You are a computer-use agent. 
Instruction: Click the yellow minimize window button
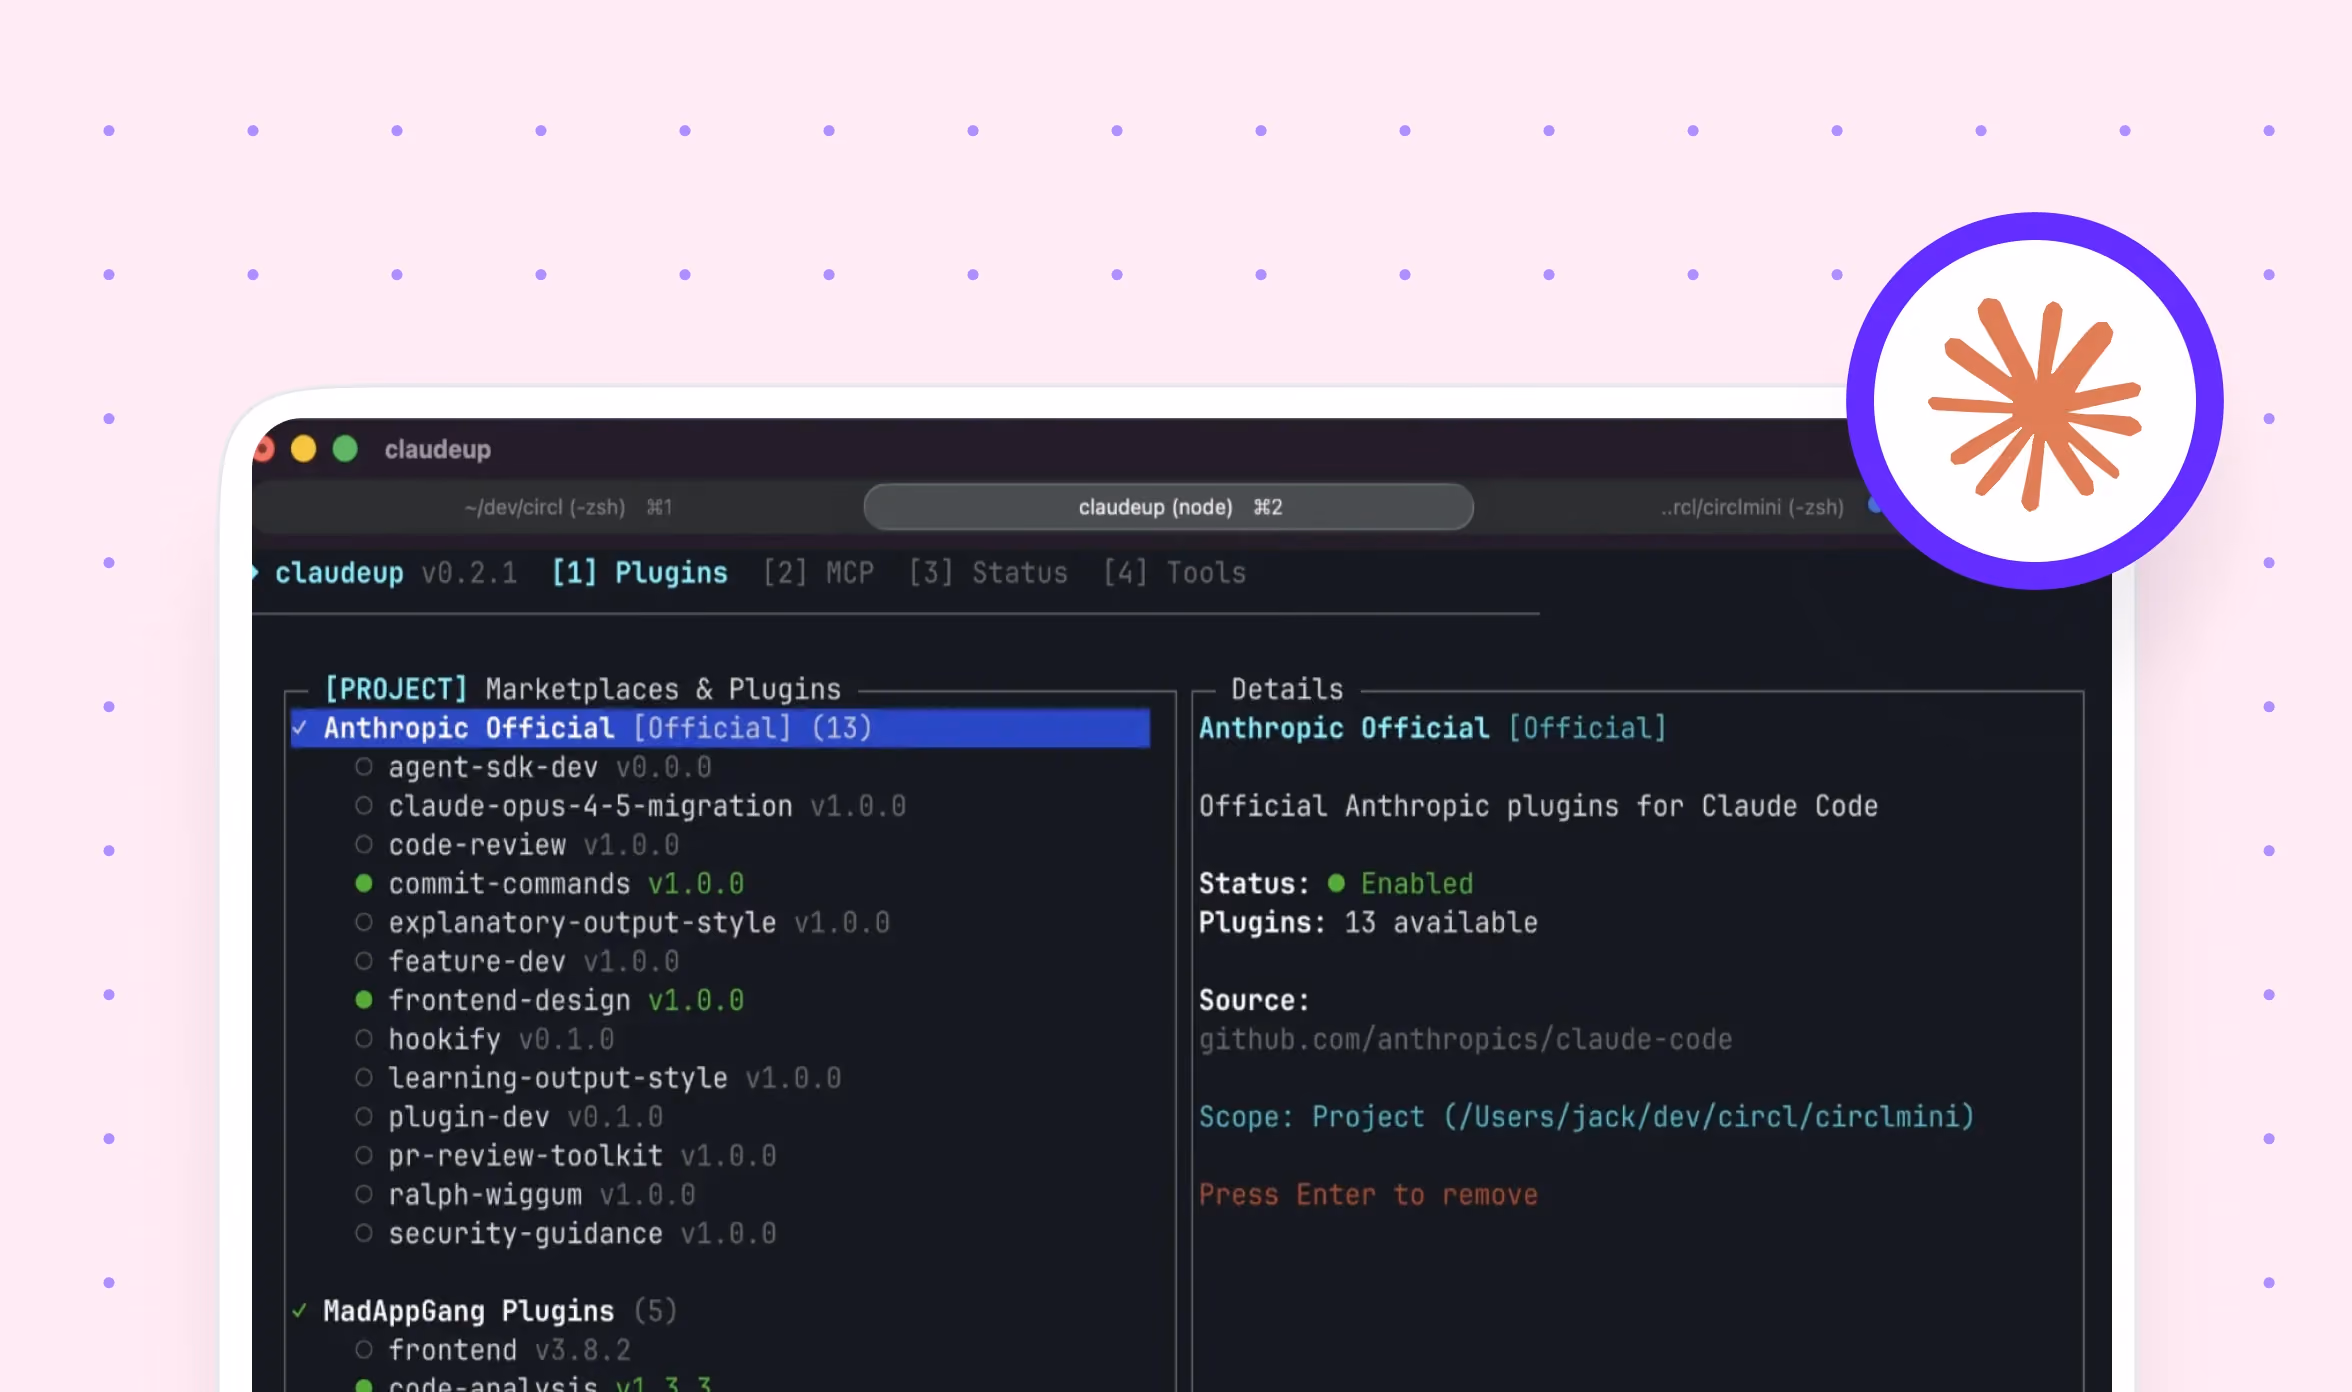(x=303, y=449)
